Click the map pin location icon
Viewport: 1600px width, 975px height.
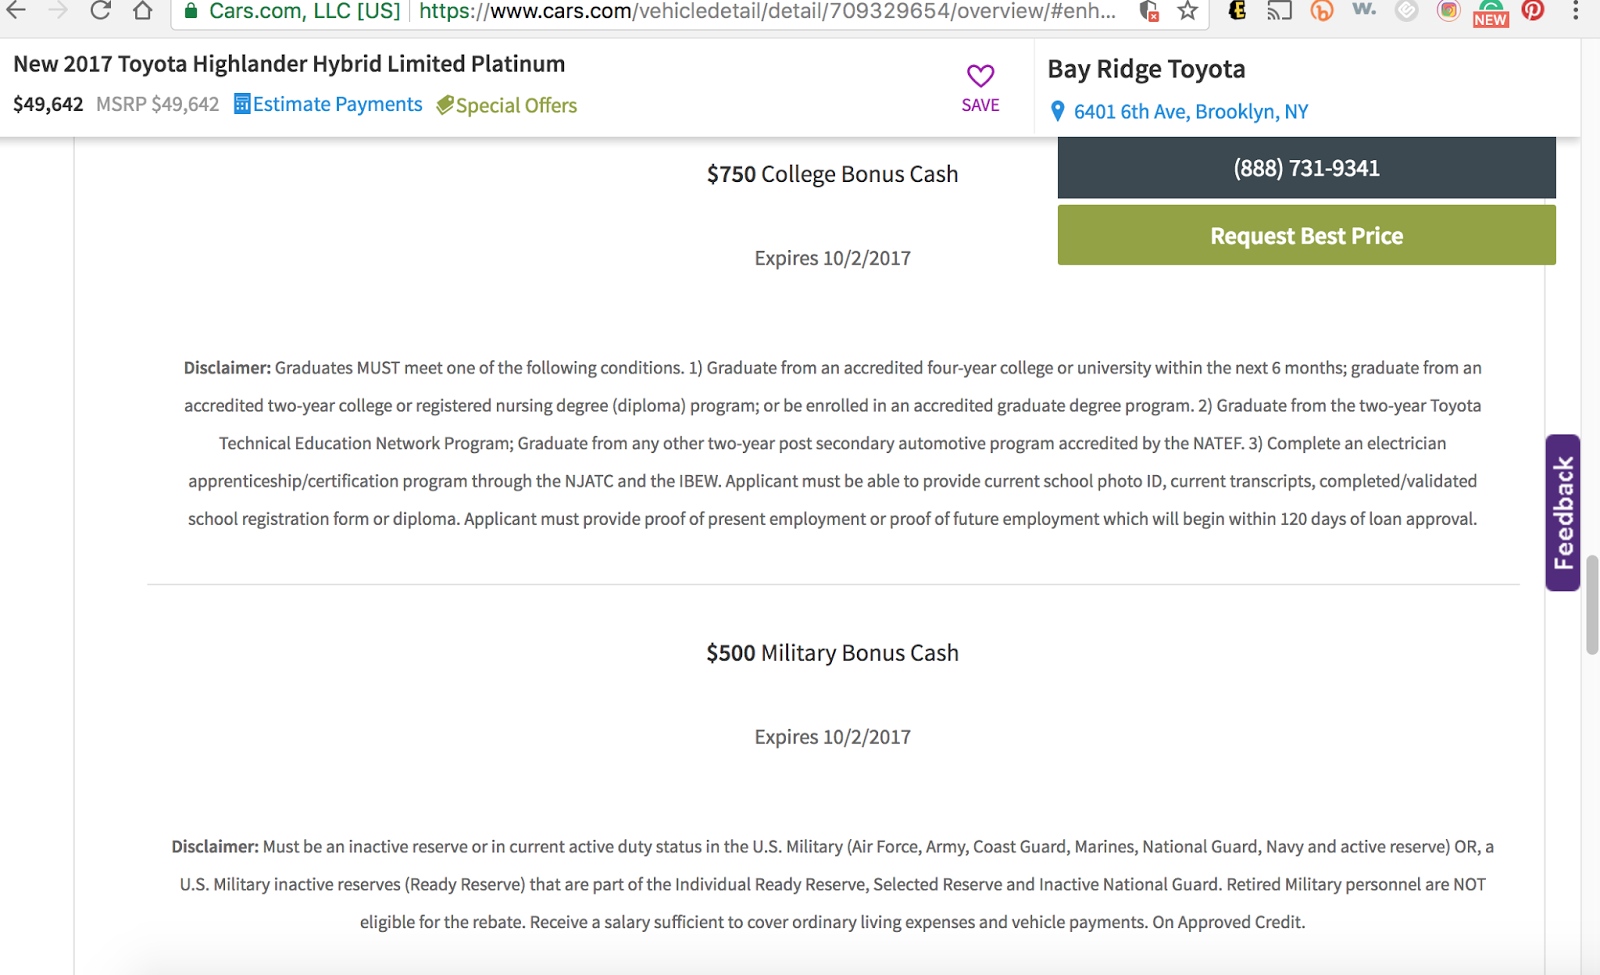1058,111
